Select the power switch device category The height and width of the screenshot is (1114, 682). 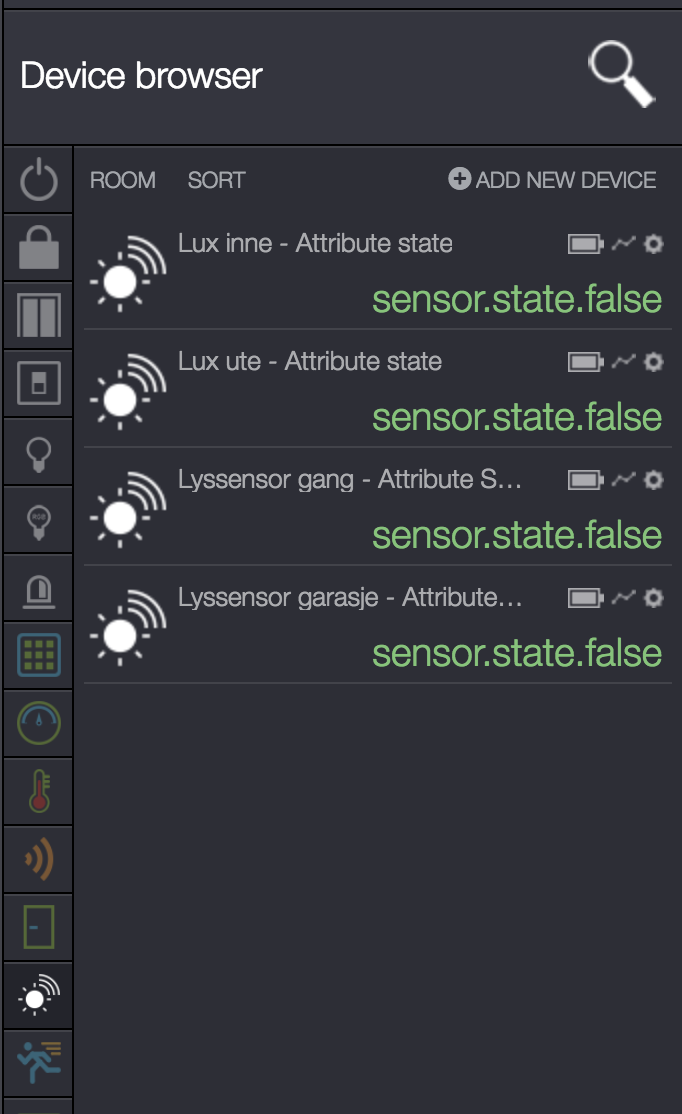[x=39, y=181]
